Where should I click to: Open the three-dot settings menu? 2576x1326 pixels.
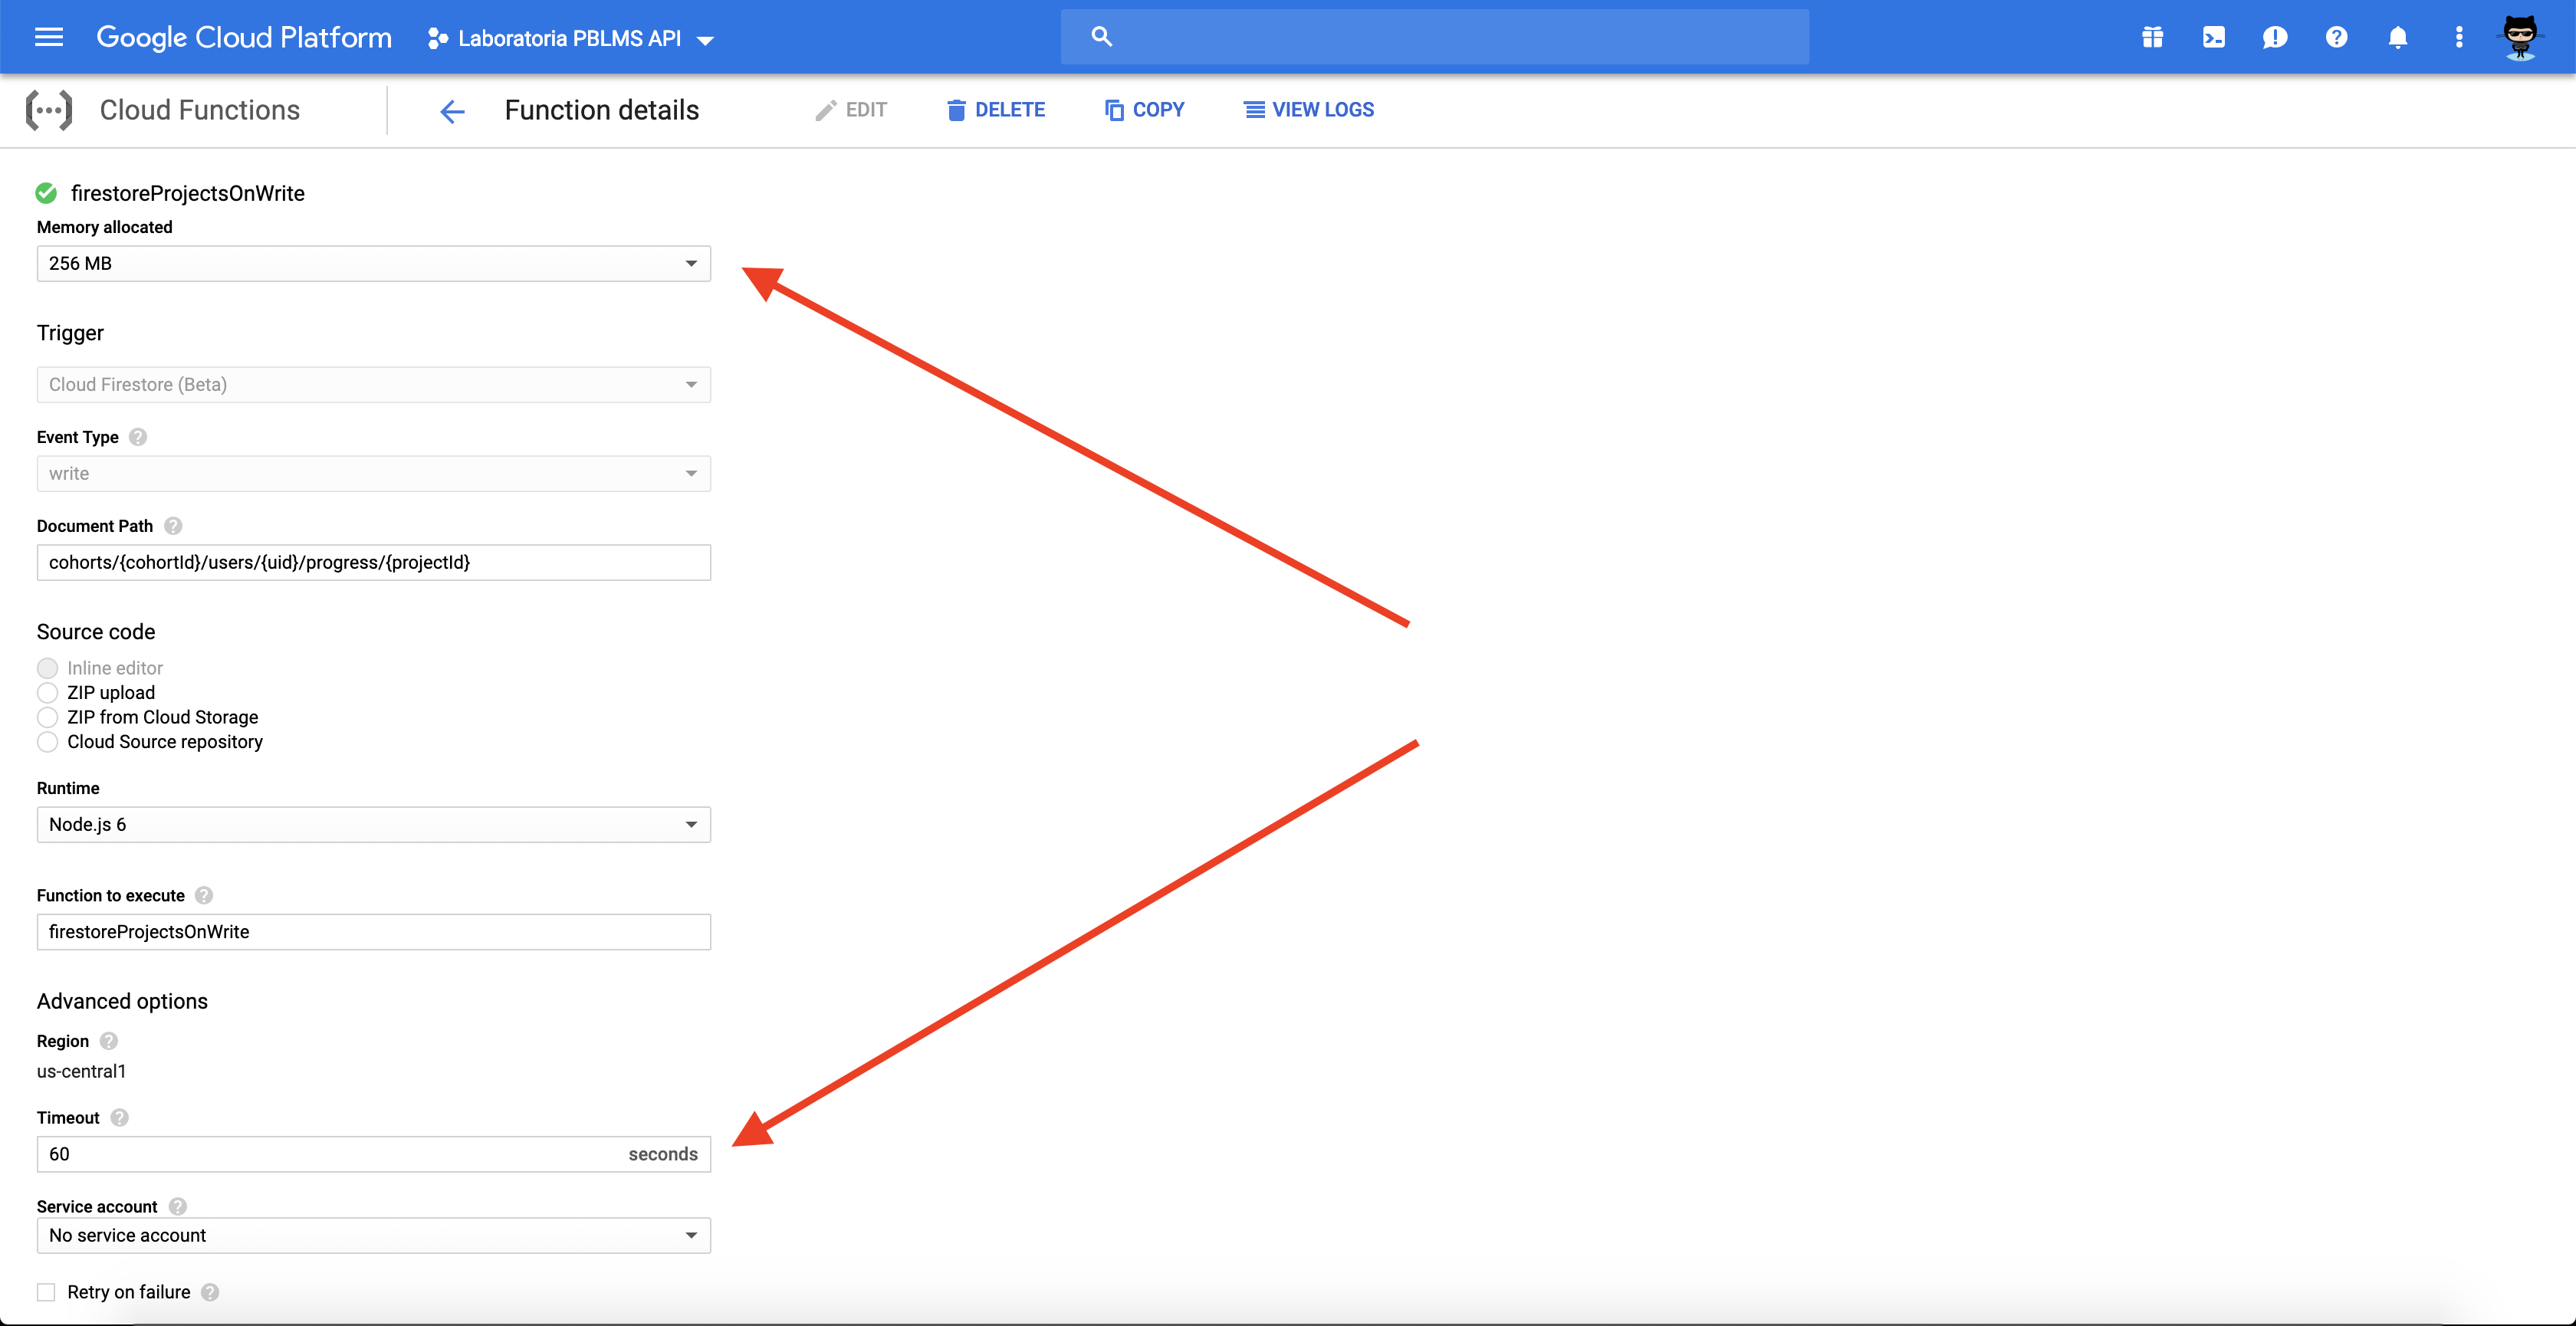[2458, 38]
